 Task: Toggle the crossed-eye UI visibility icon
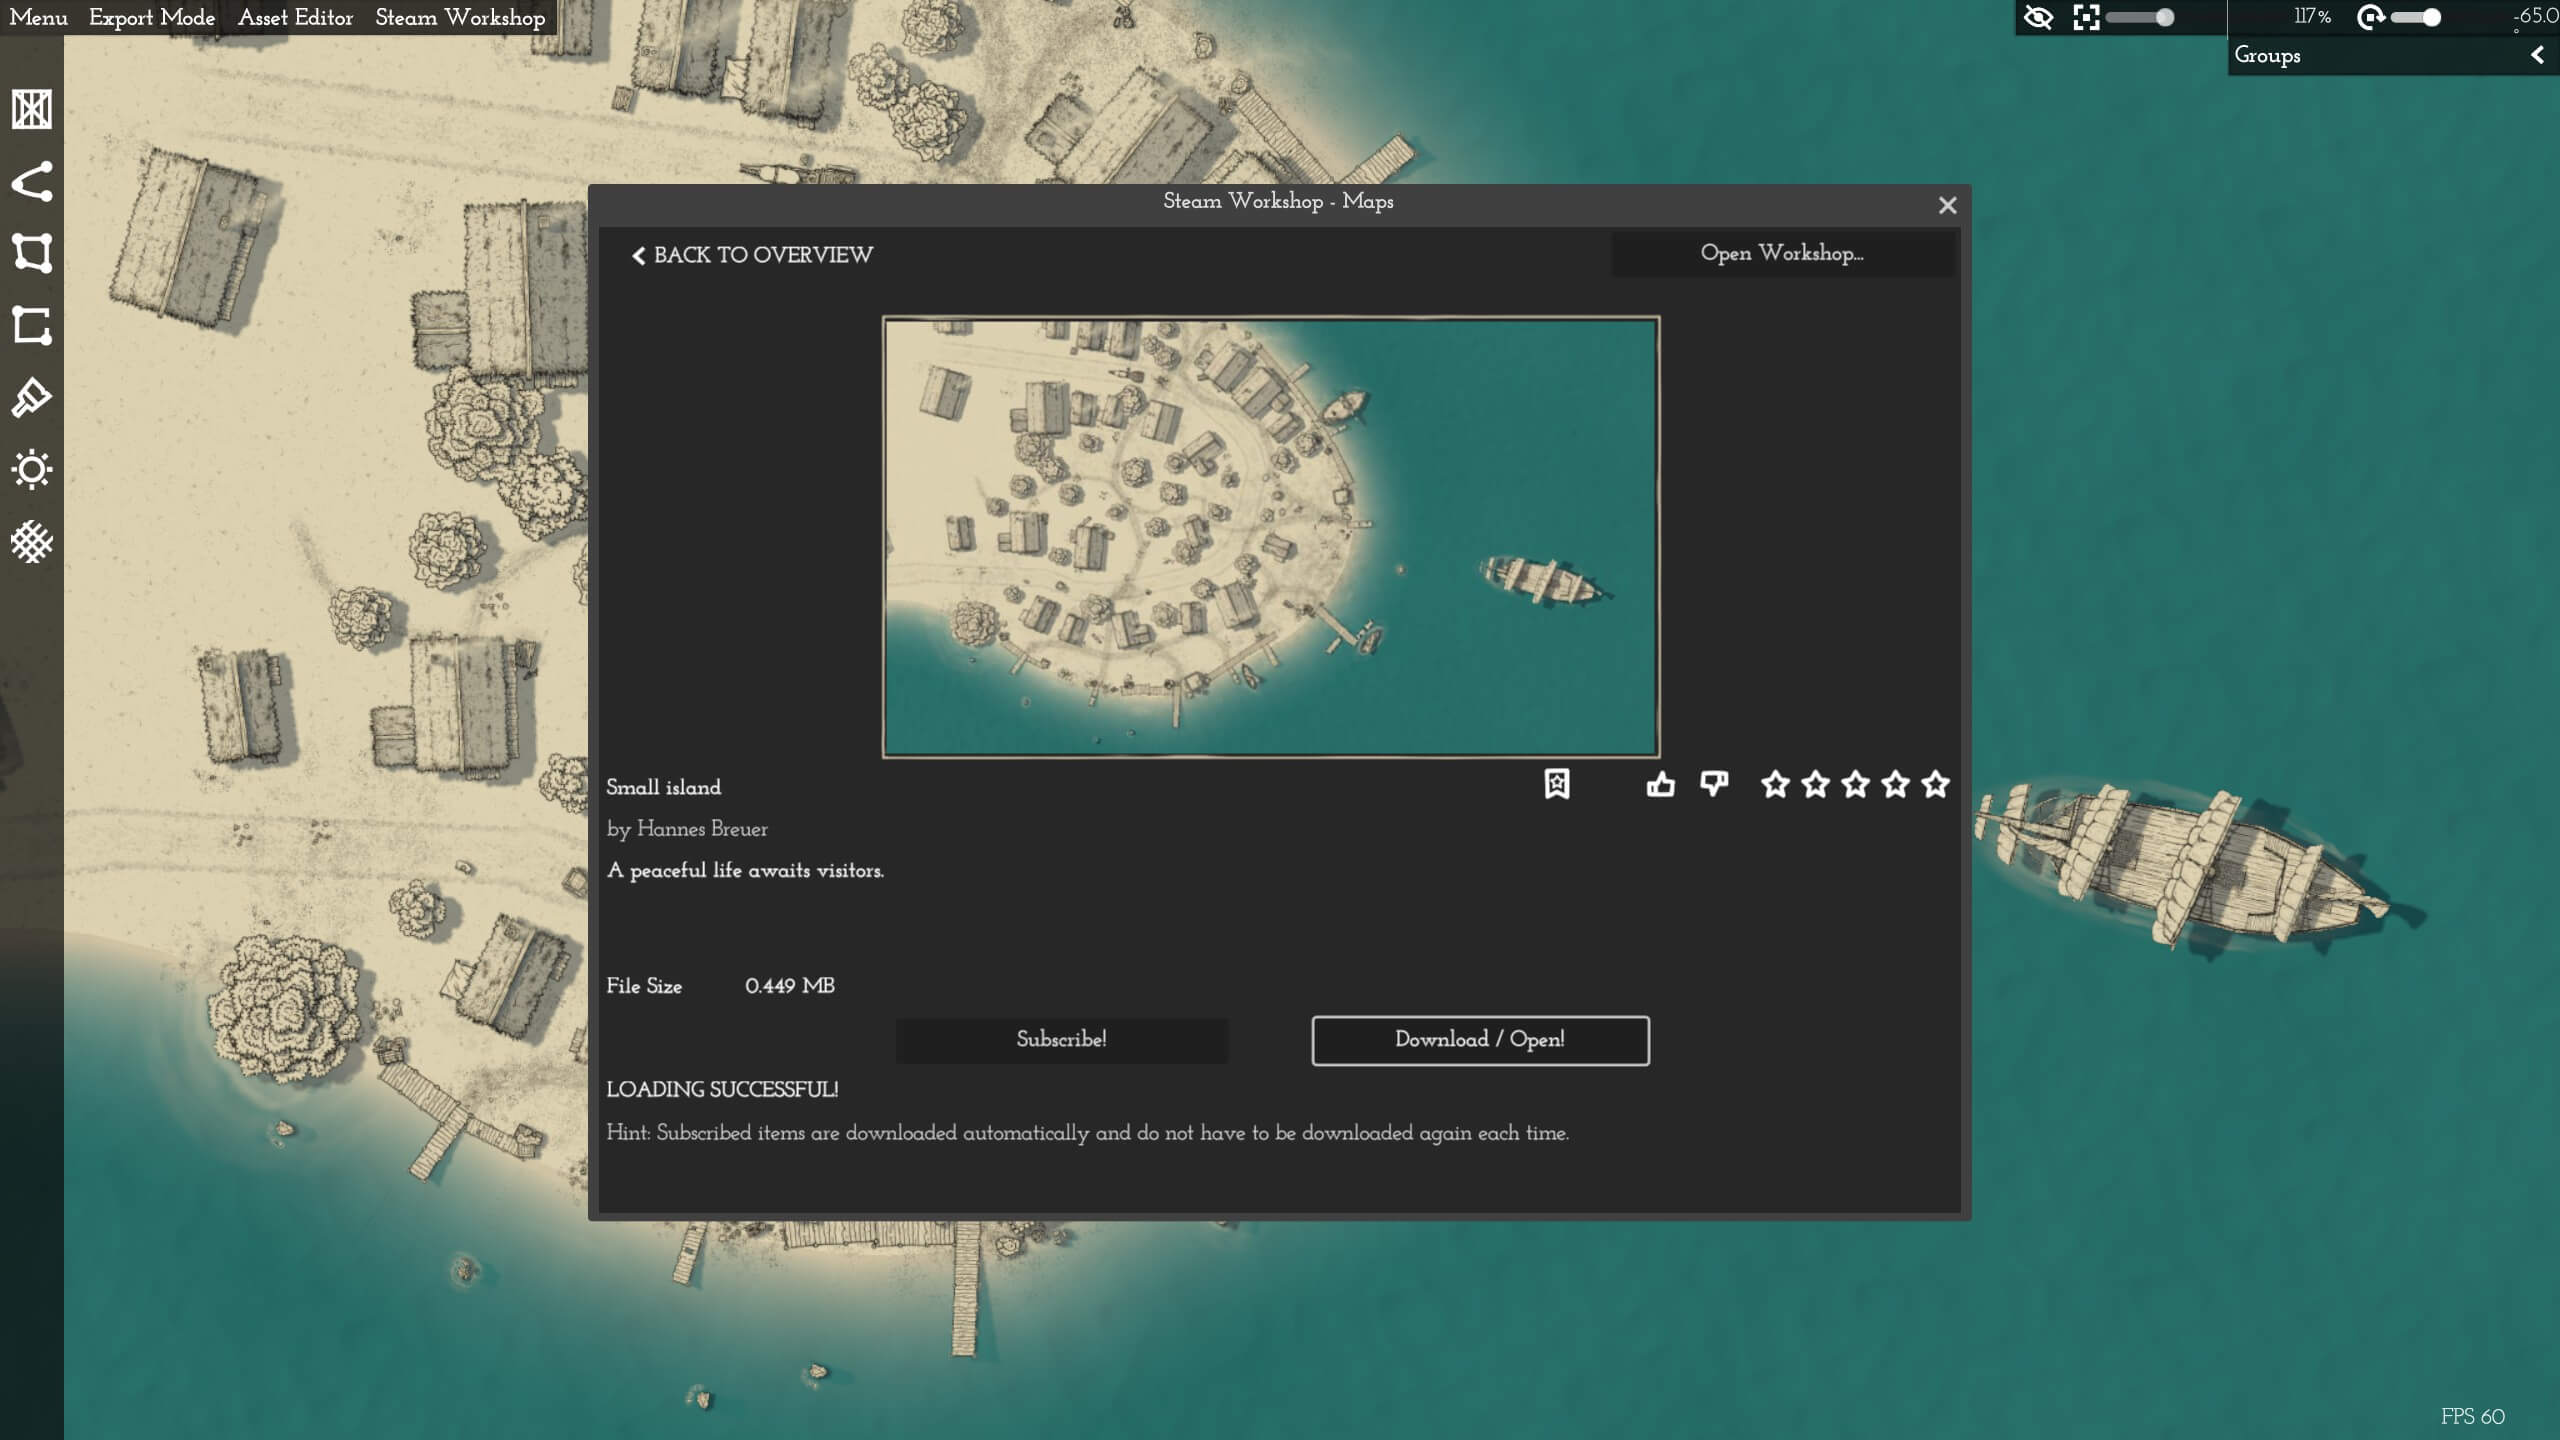tap(2038, 17)
